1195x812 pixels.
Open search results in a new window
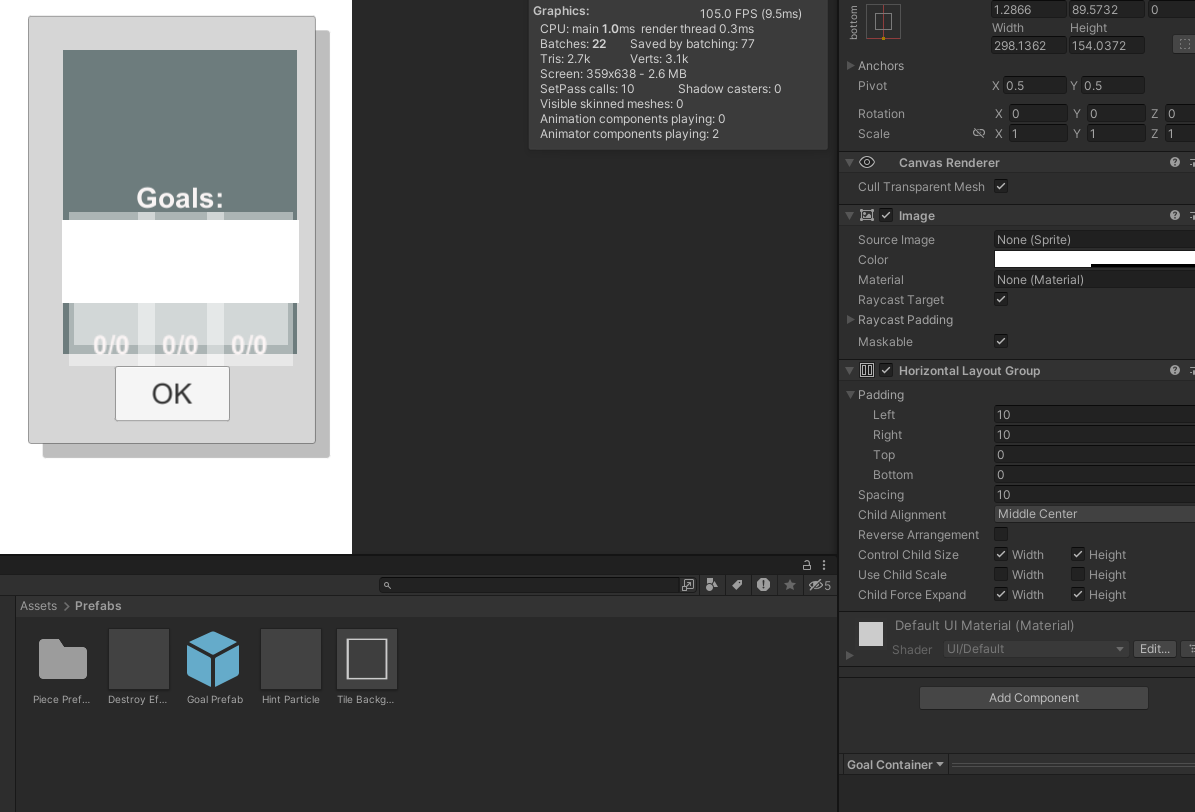click(x=687, y=585)
